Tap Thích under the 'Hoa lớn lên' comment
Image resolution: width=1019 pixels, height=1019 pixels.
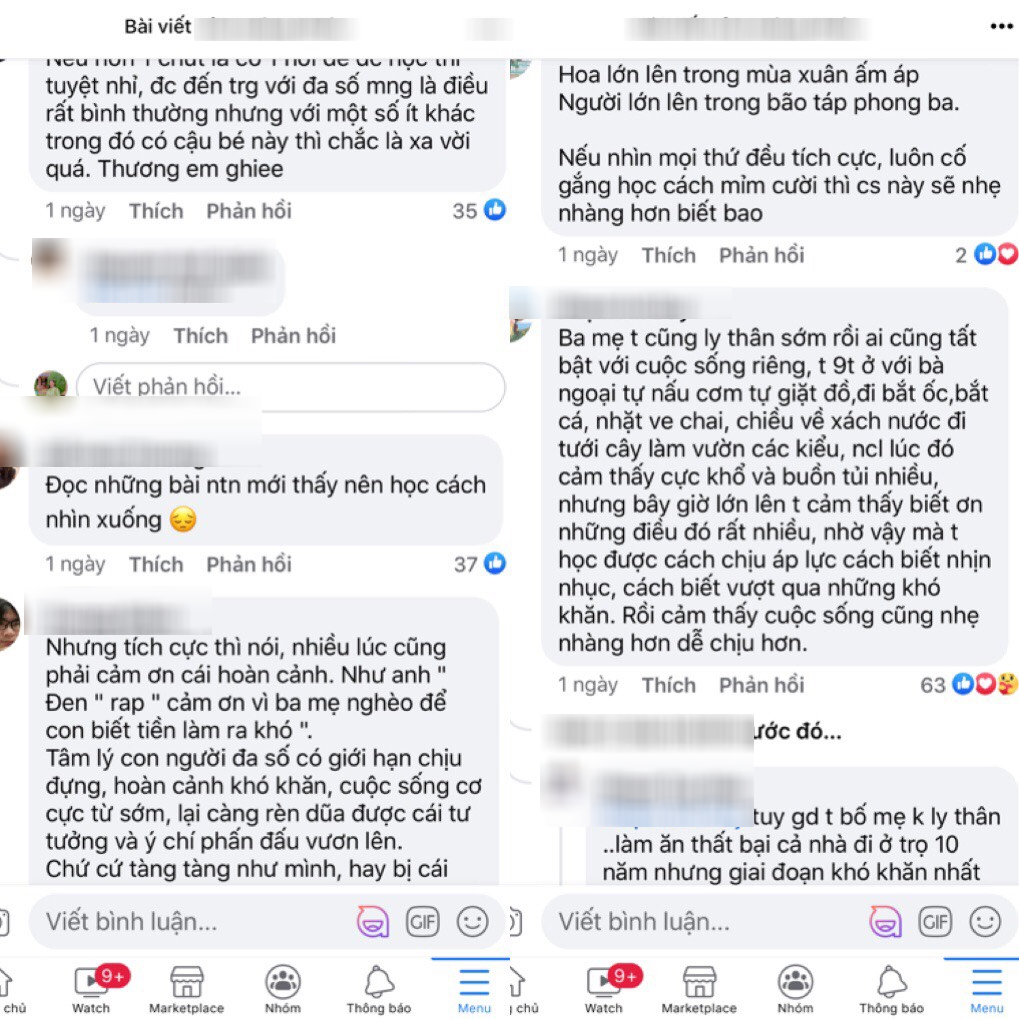(x=669, y=255)
